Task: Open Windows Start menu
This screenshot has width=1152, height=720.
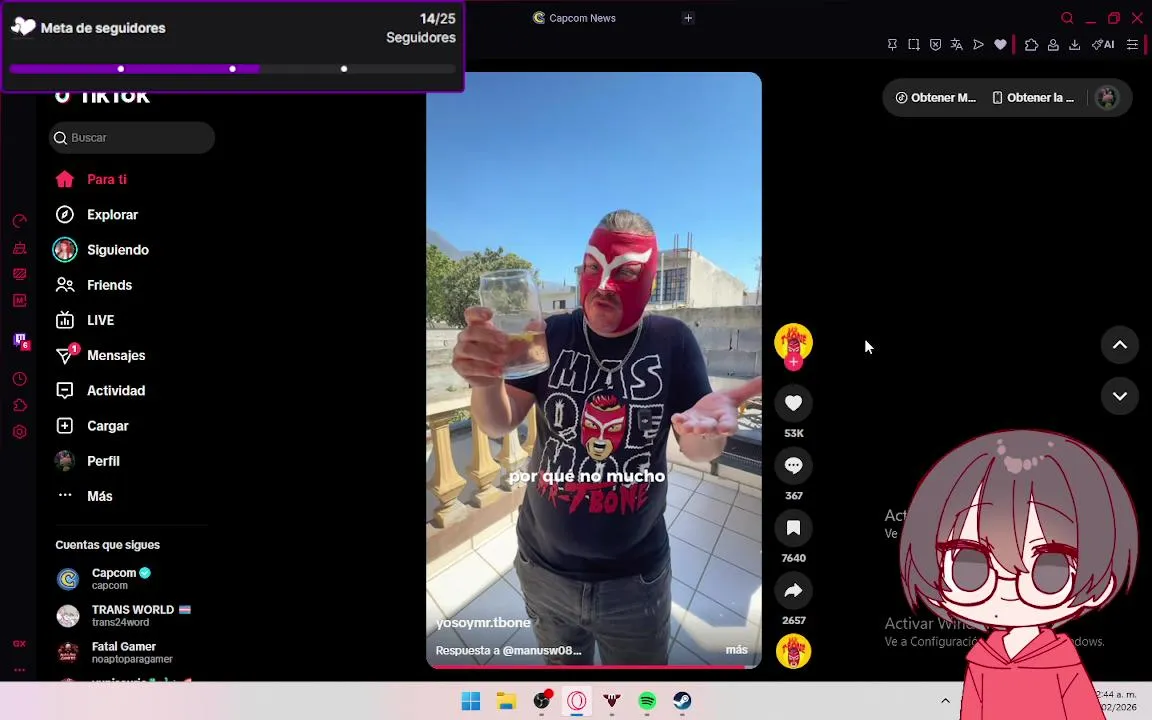Action: [471, 701]
